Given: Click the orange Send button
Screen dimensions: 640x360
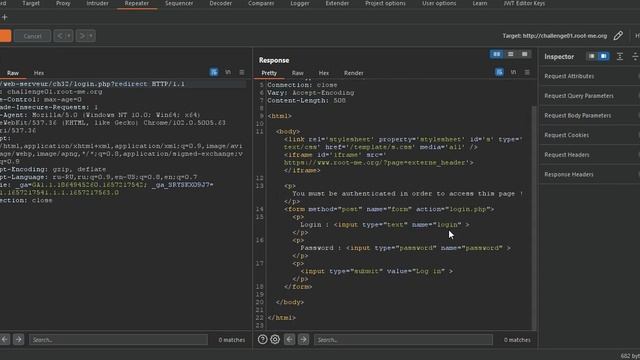Looking at the screenshot, I should (5, 36).
